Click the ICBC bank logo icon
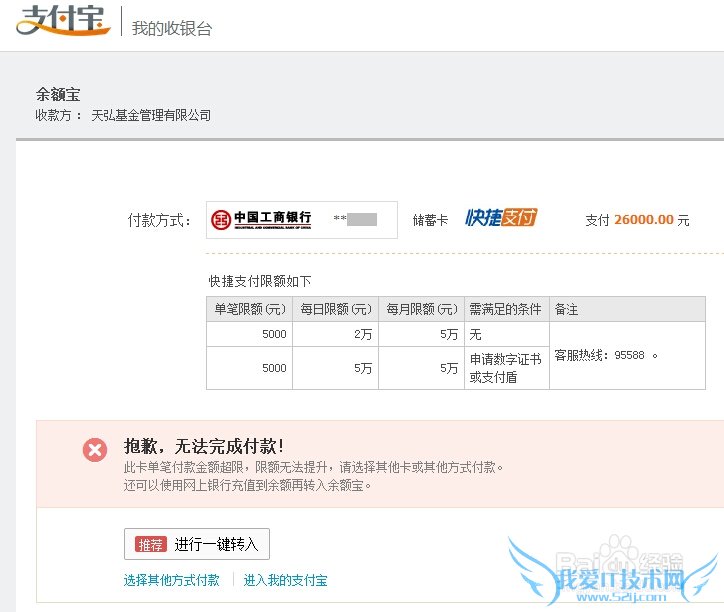Screen dimensions: 724x612 click(221, 220)
